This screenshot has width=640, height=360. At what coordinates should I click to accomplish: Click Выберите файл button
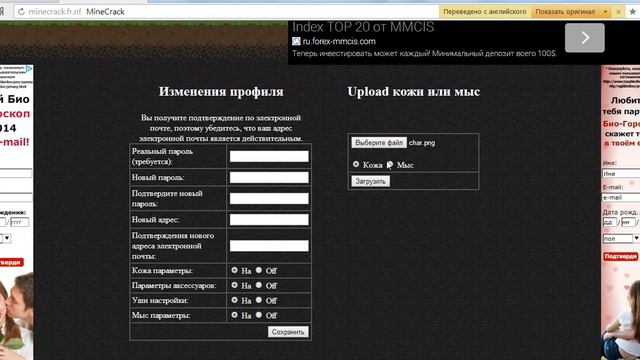(379, 142)
